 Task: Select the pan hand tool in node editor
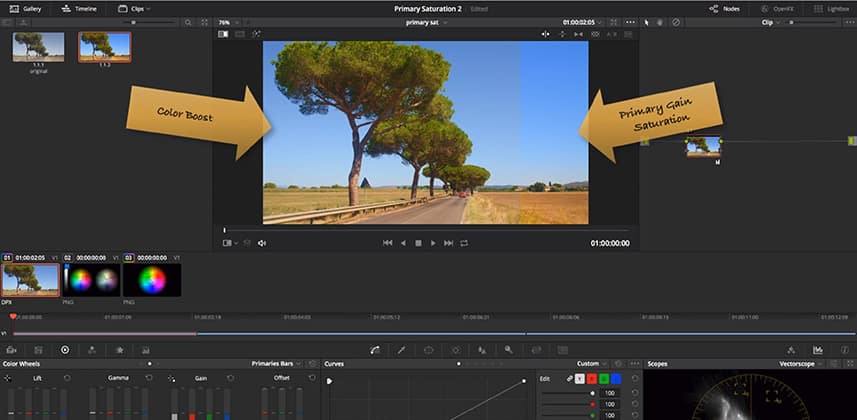(x=660, y=22)
